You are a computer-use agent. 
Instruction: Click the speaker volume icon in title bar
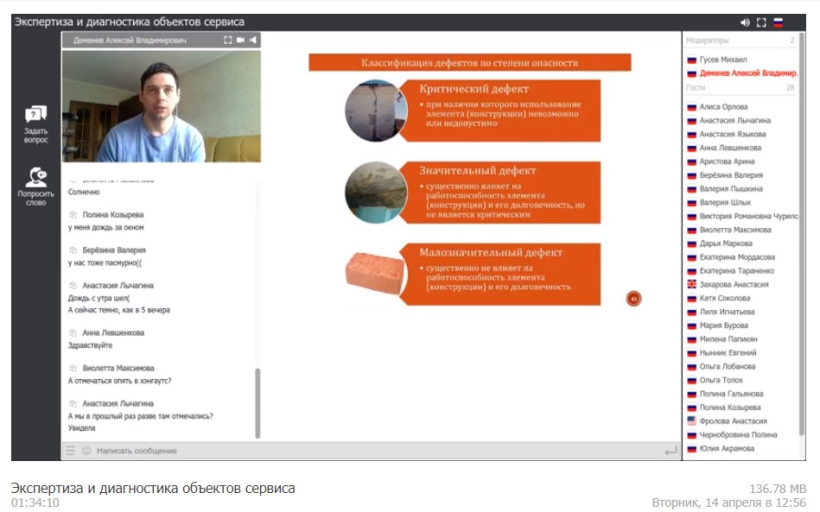[745, 22]
